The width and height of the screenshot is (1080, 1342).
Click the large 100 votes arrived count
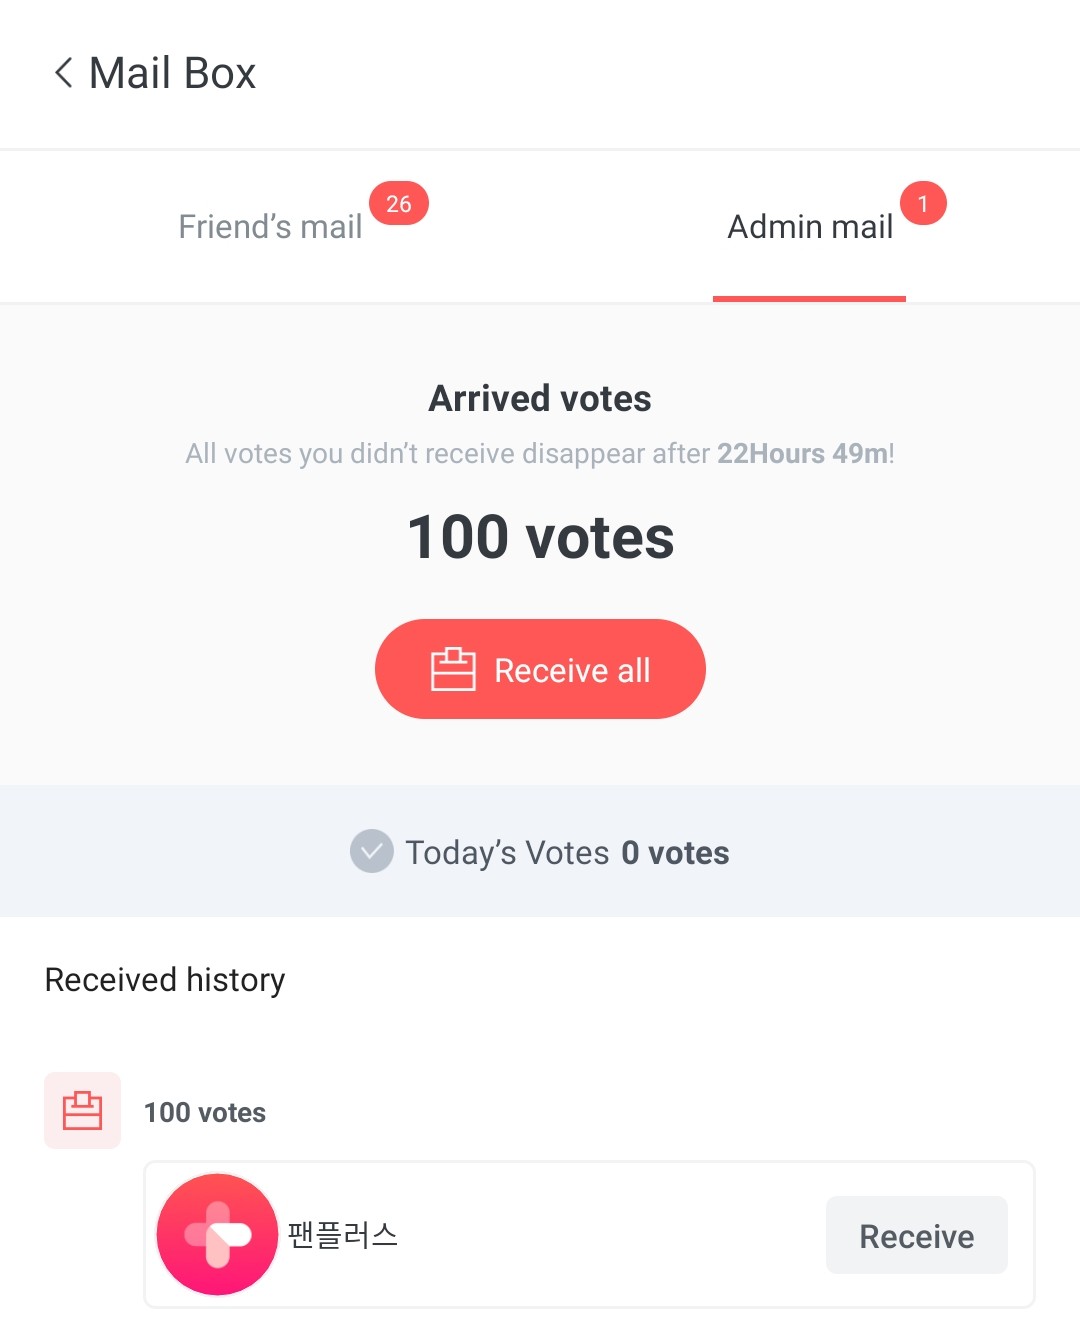[540, 537]
